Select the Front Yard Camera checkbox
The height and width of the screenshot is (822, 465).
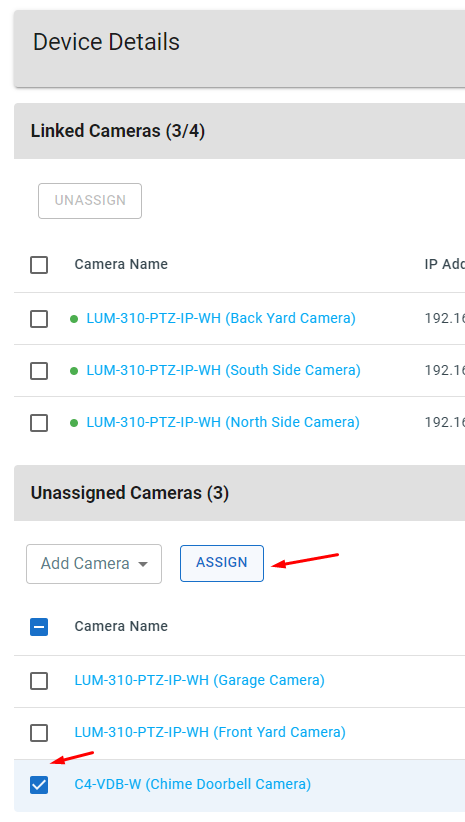pyautogui.click(x=39, y=733)
